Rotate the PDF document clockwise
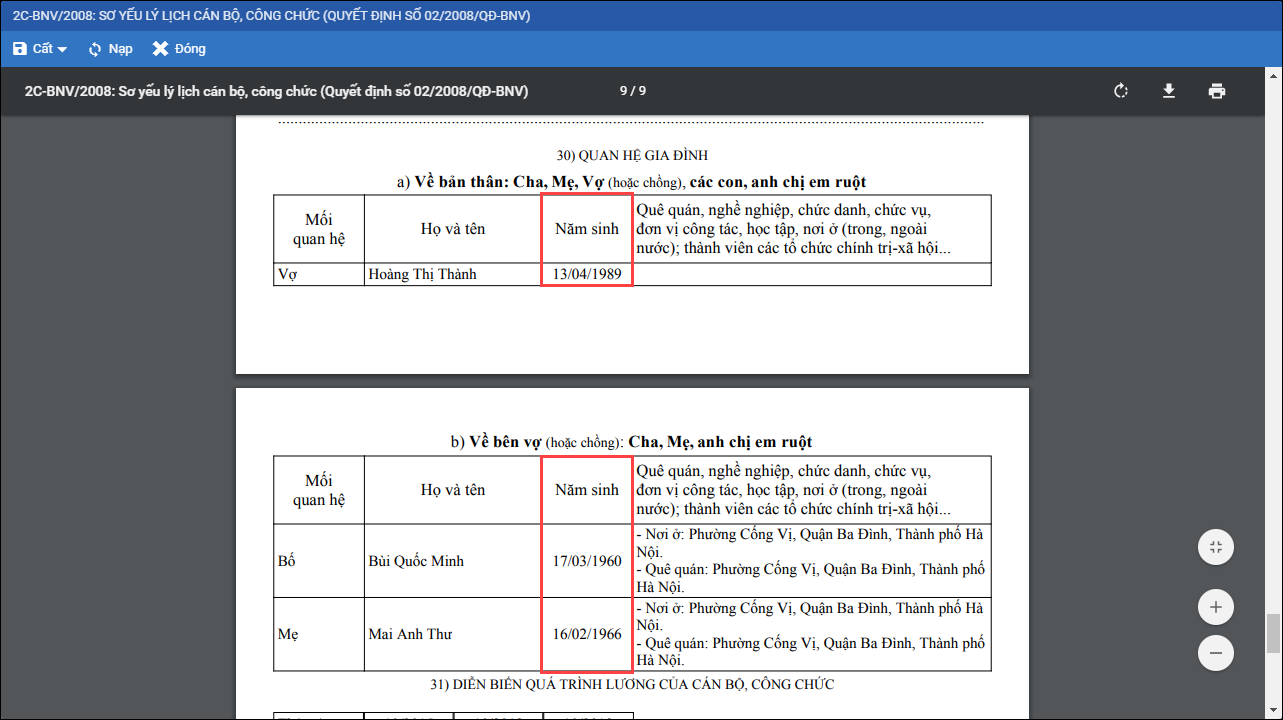1283x720 pixels. coord(1121,91)
